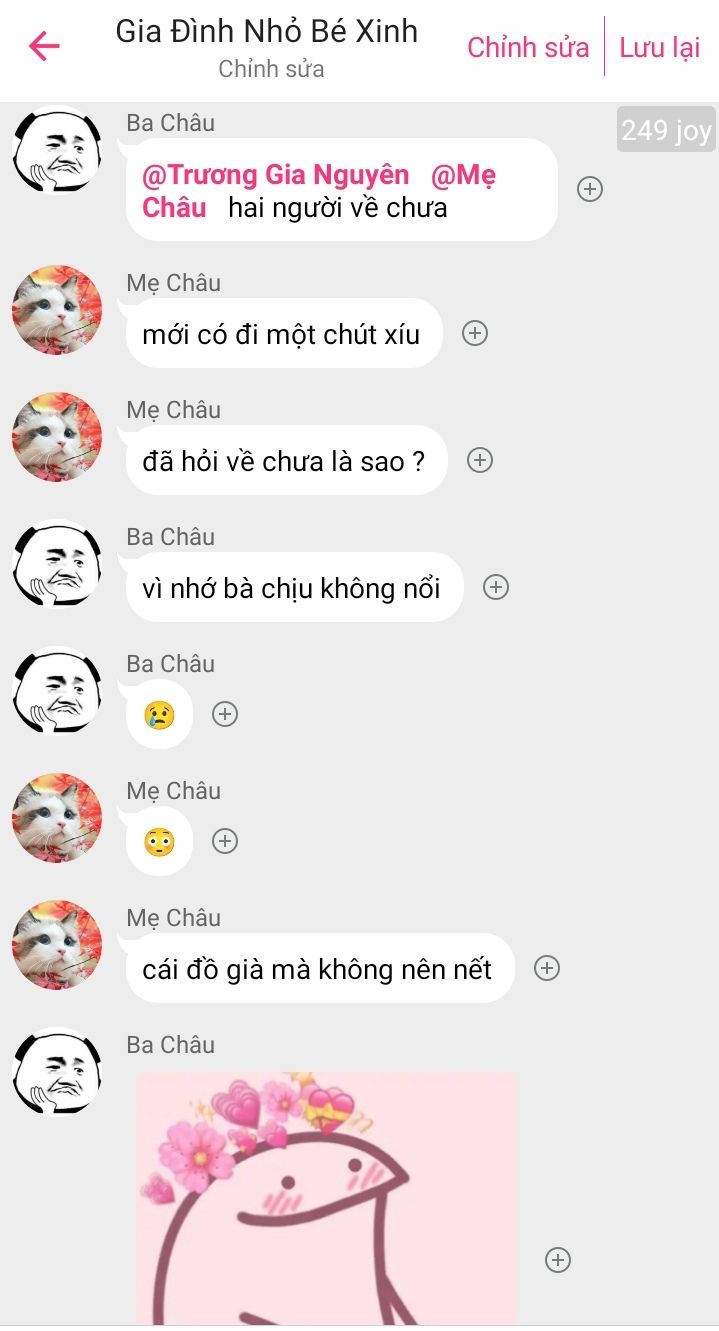Click plus icon beside "hai người về chưa" message
This screenshot has width=719, height=1331.
[590, 189]
